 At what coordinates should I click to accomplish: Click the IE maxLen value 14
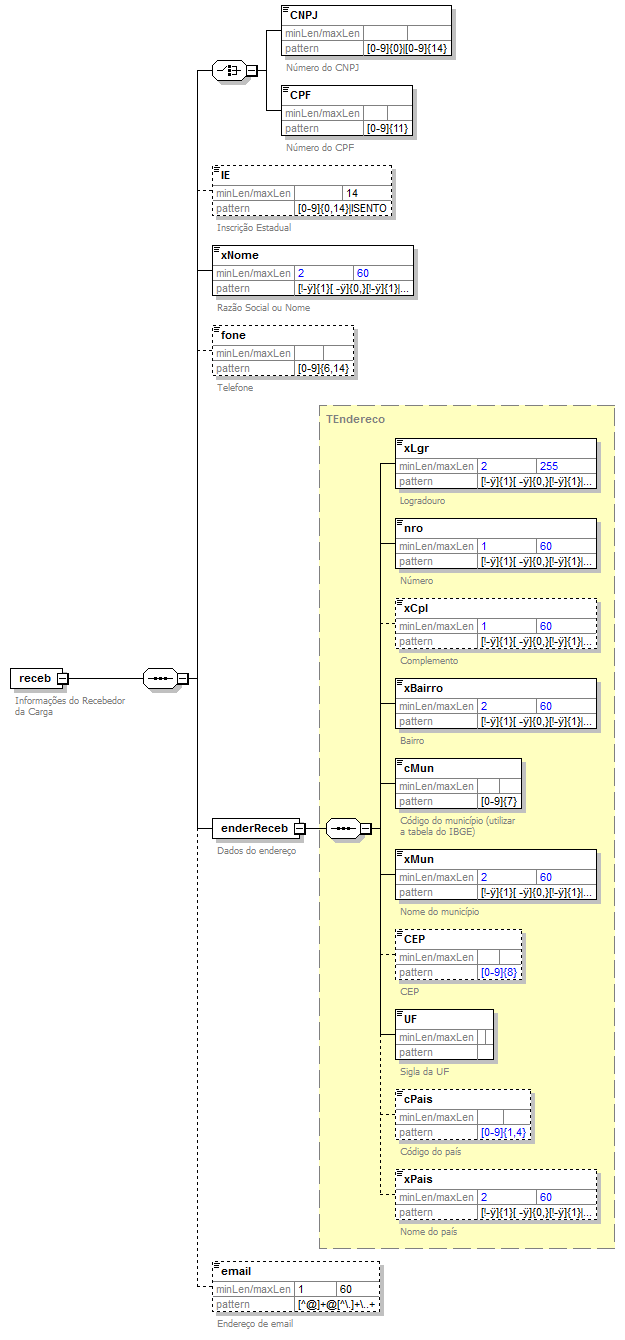[x=352, y=193]
